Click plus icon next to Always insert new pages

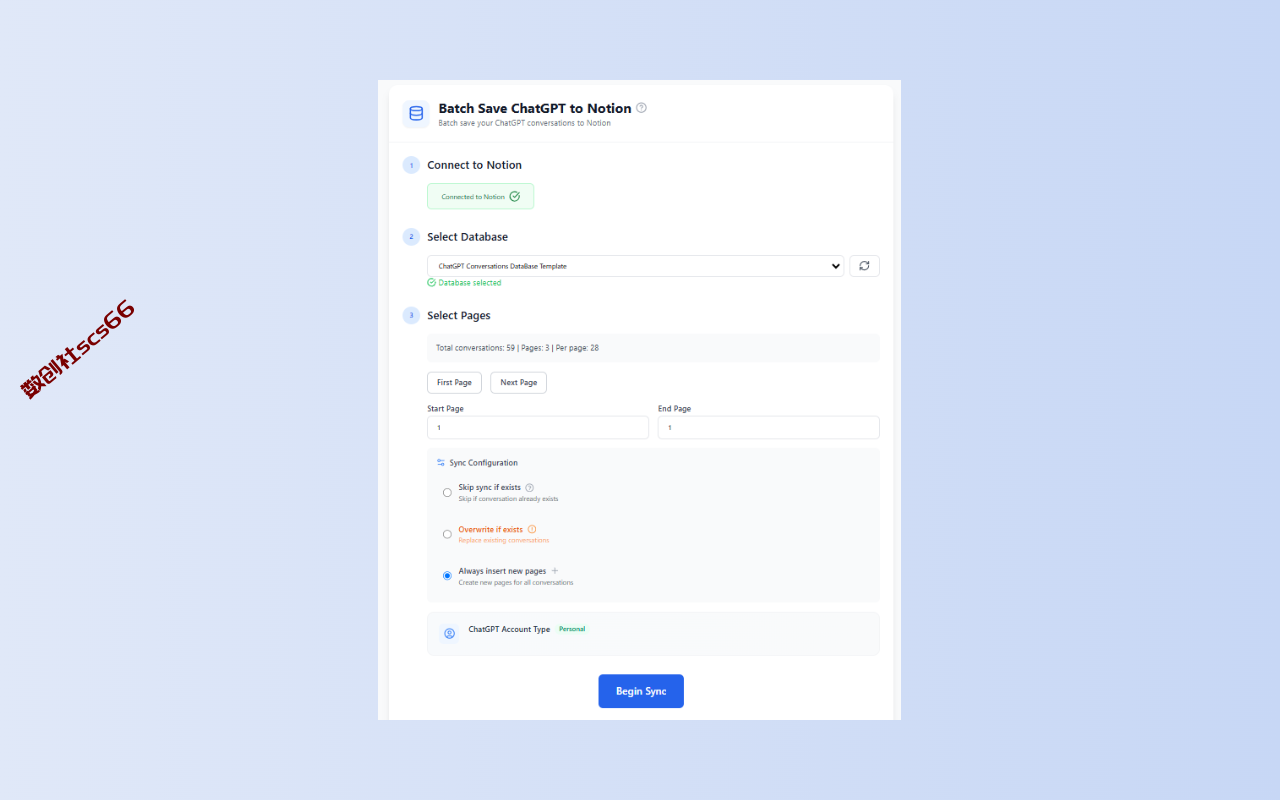tap(555, 571)
